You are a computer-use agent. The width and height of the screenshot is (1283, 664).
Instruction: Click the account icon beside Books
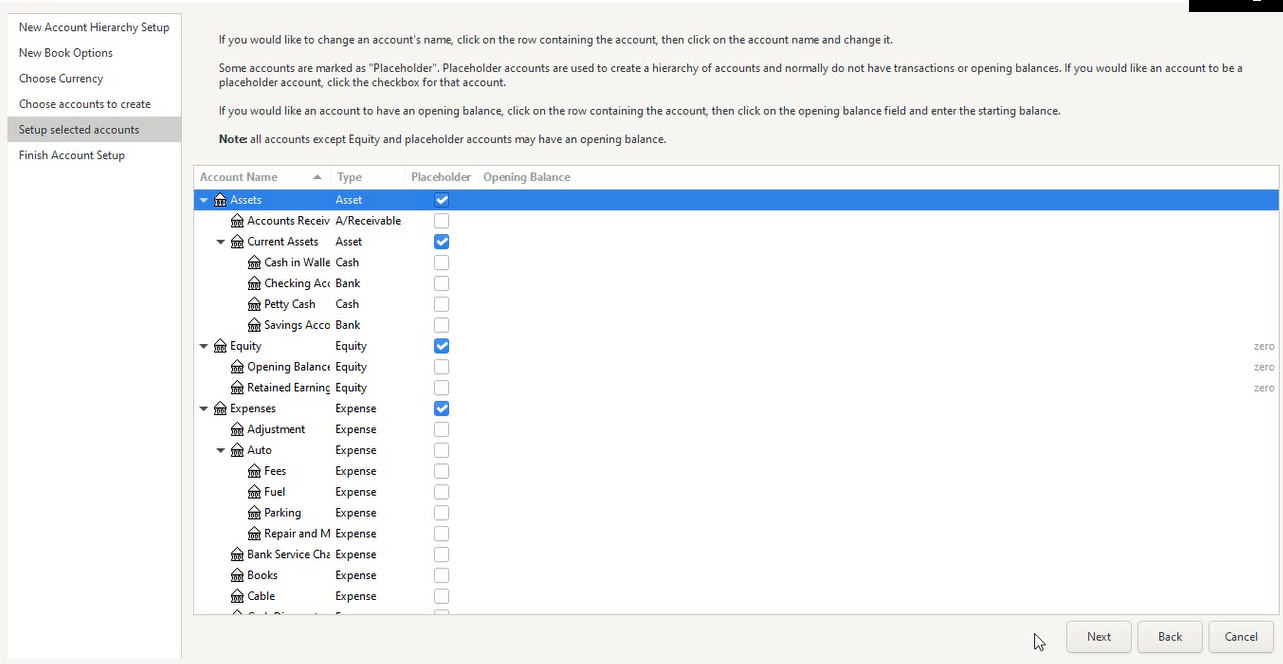(237, 576)
